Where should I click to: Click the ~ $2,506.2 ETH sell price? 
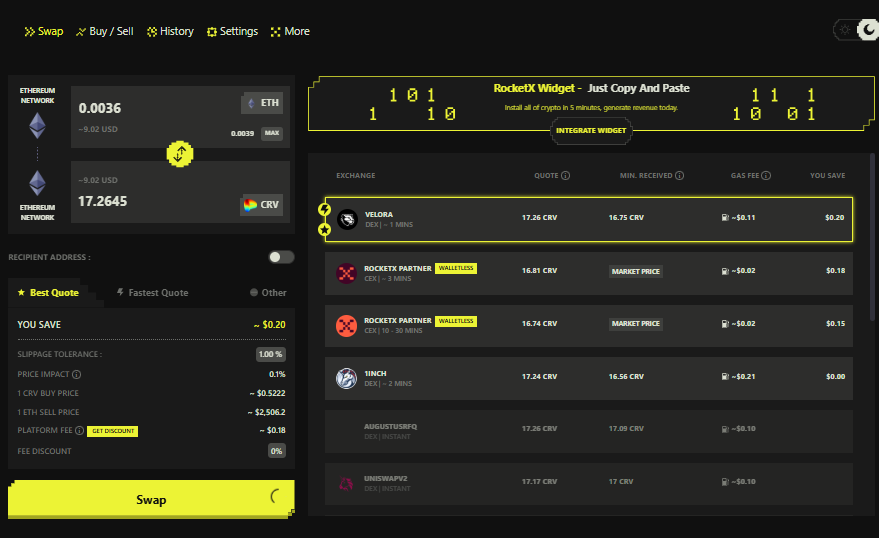coord(266,412)
